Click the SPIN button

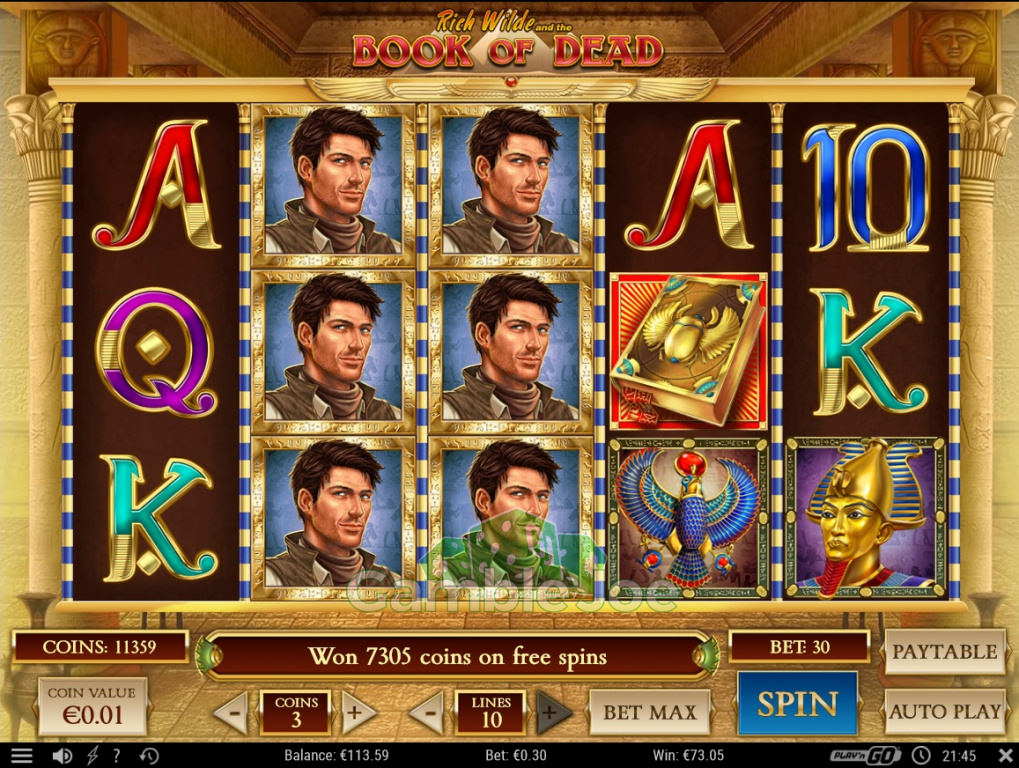[x=798, y=704]
